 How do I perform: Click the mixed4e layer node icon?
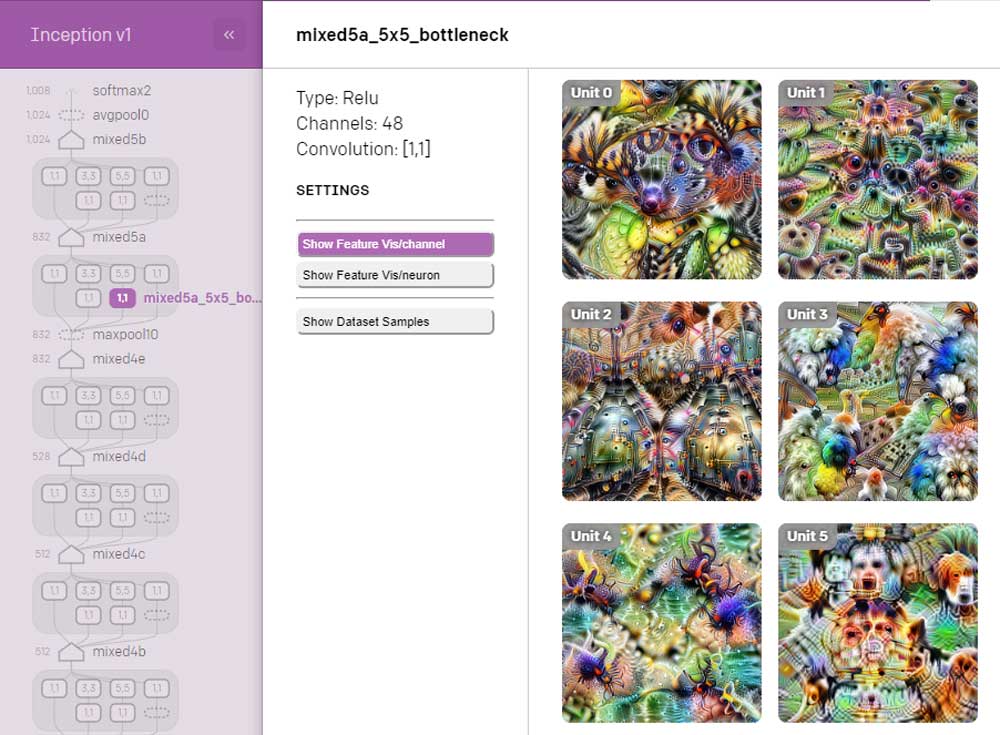71,359
